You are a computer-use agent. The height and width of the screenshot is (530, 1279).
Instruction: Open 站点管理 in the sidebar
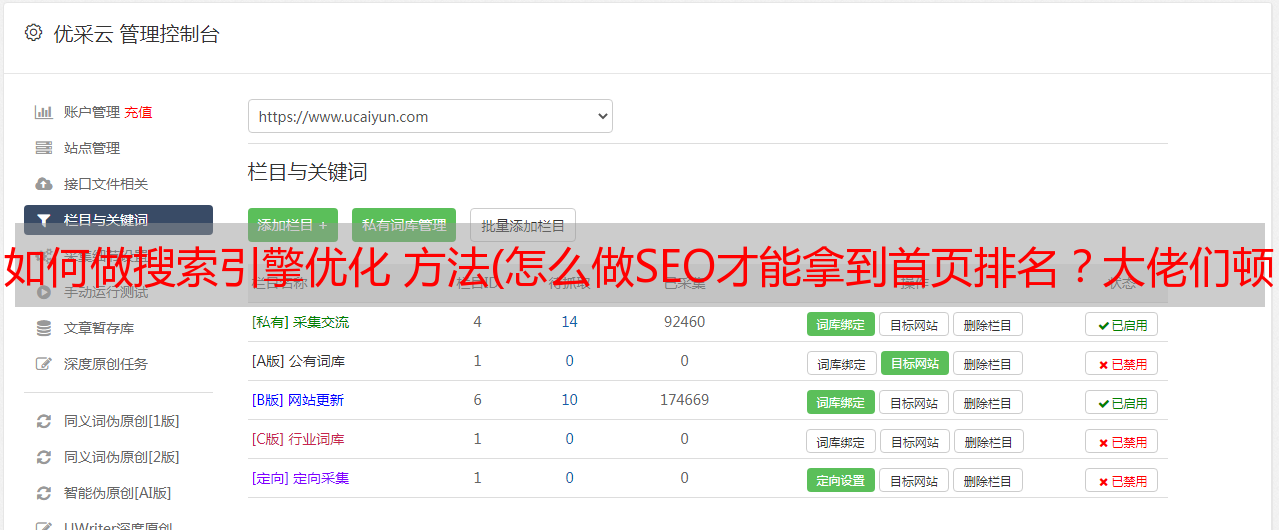92,148
